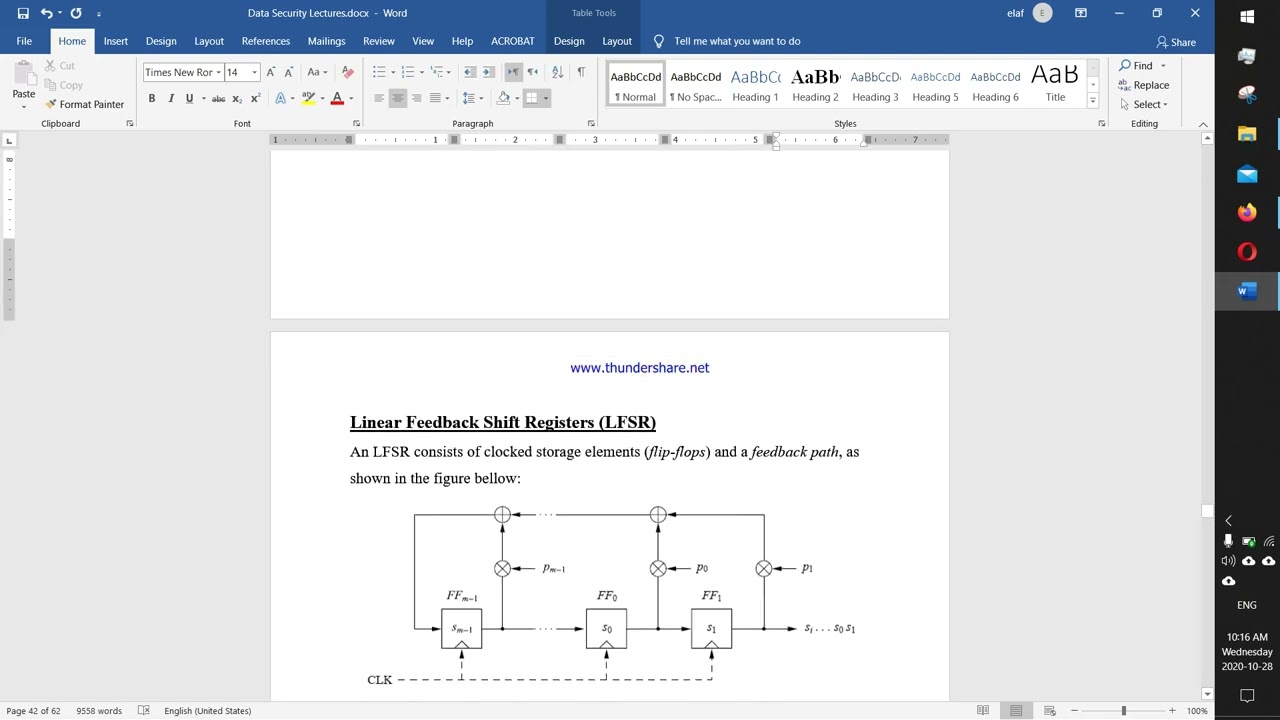This screenshot has height=720, width=1280.
Task: Click the Page 42 of 62 indicator
Action: coord(34,711)
